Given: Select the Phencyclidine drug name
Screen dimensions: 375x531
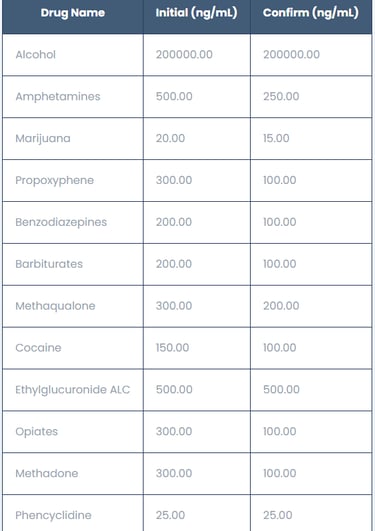Looking at the screenshot, I should (54, 515).
